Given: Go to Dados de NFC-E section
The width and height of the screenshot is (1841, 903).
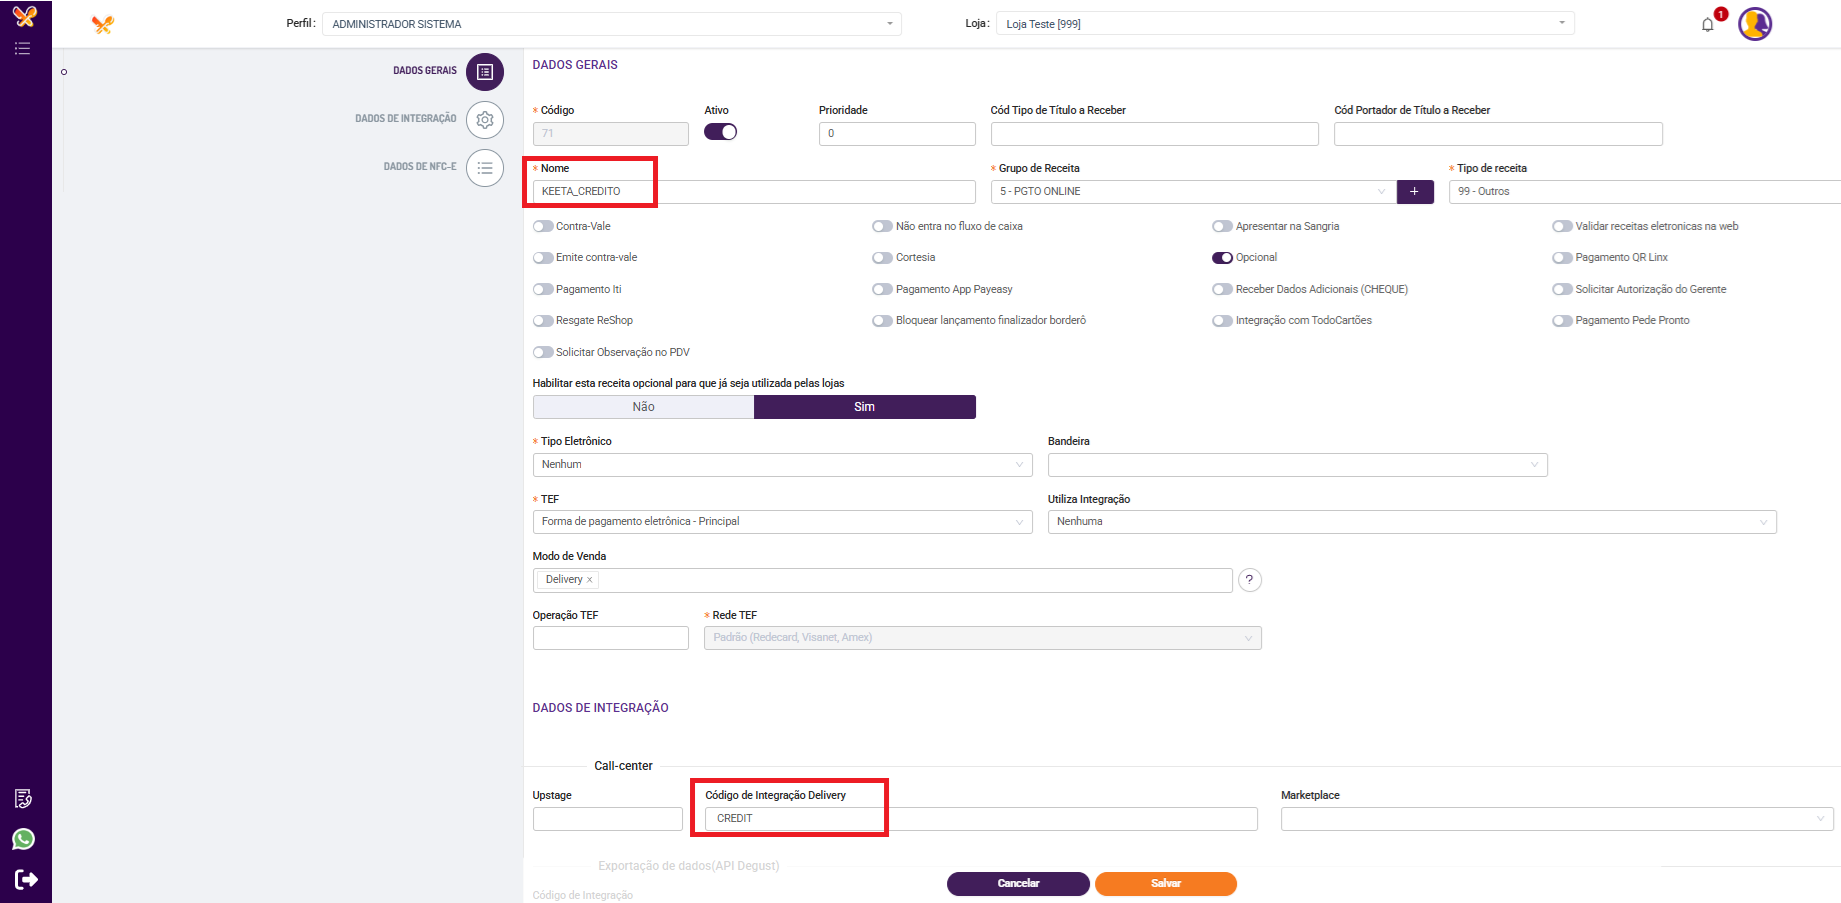Looking at the screenshot, I should [485, 168].
